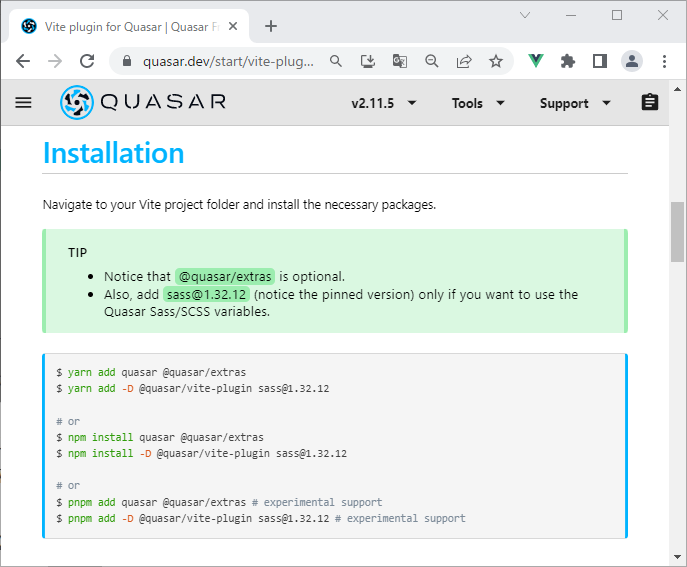Reload the current page
The height and width of the screenshot is (567, 687).
tap(87, 61)
